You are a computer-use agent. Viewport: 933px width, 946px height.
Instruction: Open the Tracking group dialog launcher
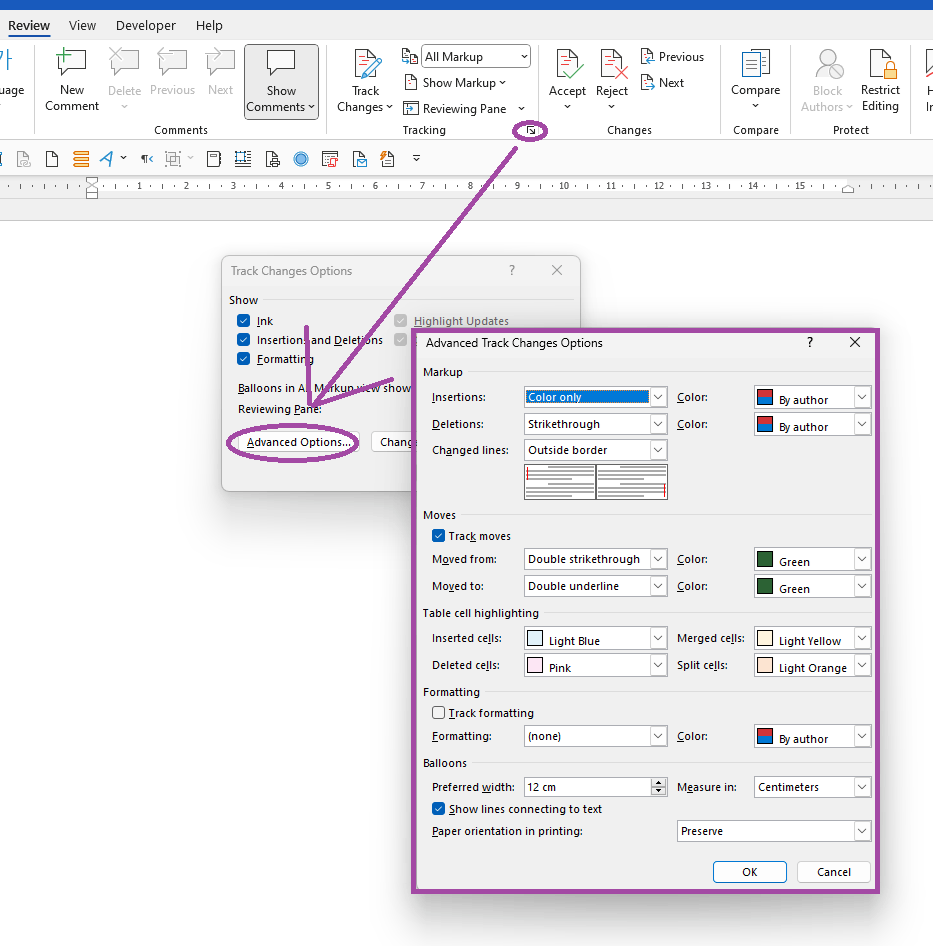pyautogui.click(x=530, y=130)
